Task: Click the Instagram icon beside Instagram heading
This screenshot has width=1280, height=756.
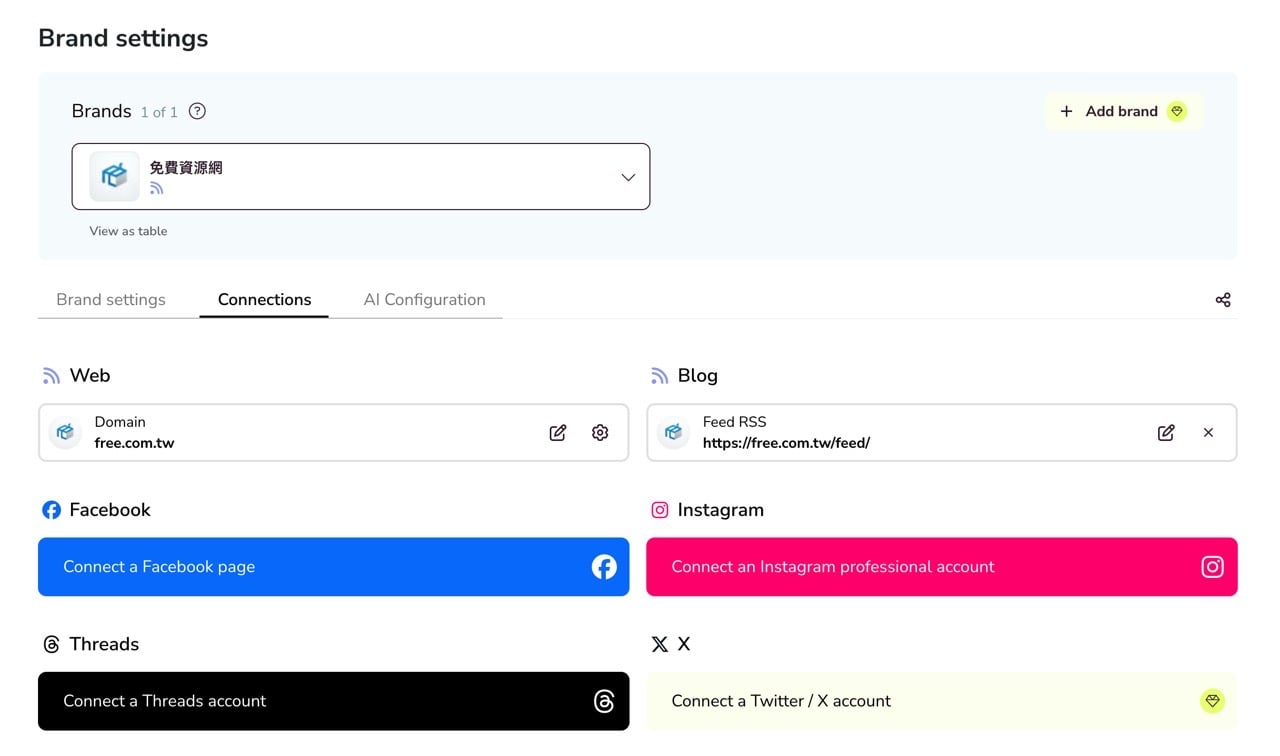Action: pos(660,510)
